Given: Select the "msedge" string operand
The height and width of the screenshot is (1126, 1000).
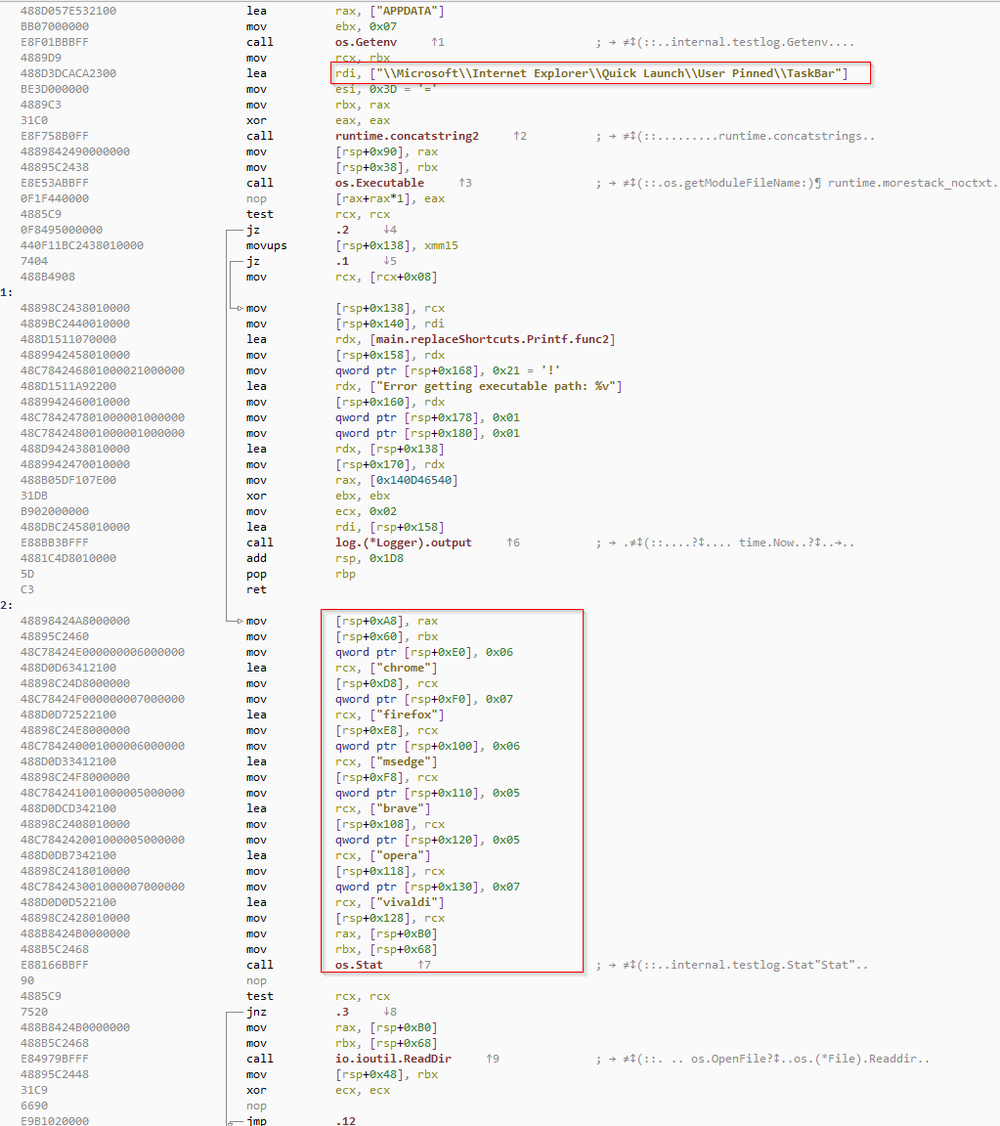Looking at the screenshot, I should tap(403, 762).
